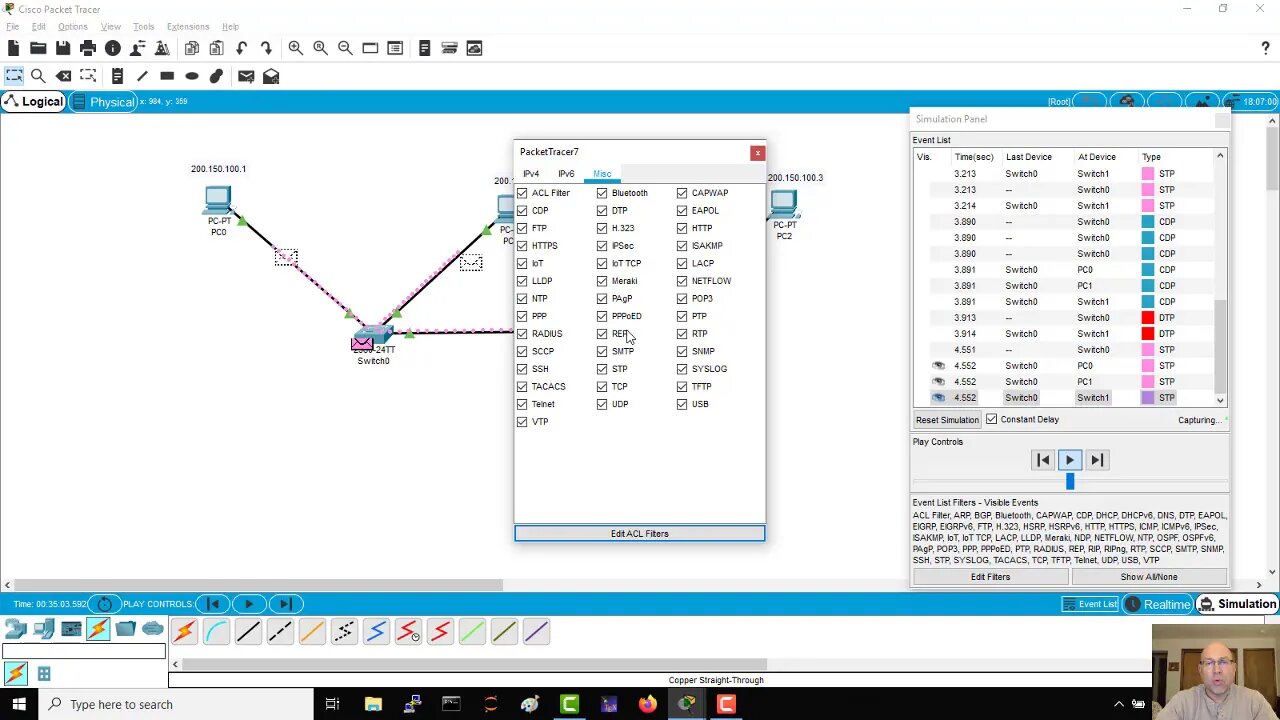Click the New file icon
The height and width of the screenshot is (720, 1280).
coord(13,48)
